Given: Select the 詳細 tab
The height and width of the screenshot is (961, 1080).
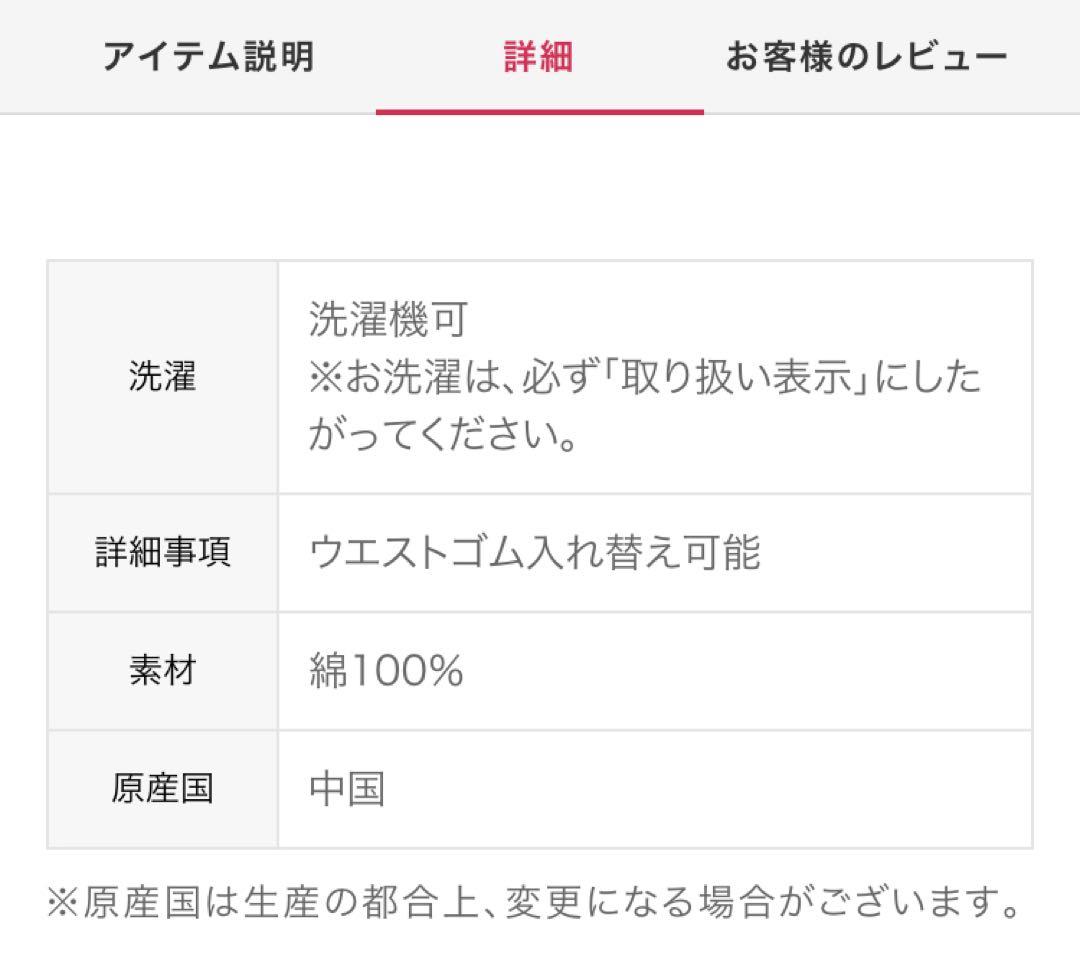Looking at the screenshot, I should point(537,57).
